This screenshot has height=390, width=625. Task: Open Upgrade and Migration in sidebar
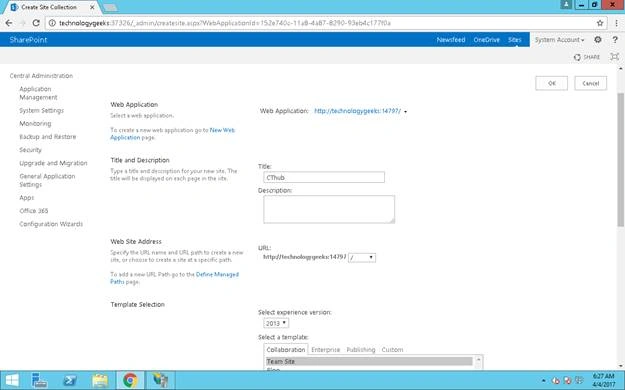(53, 163)
